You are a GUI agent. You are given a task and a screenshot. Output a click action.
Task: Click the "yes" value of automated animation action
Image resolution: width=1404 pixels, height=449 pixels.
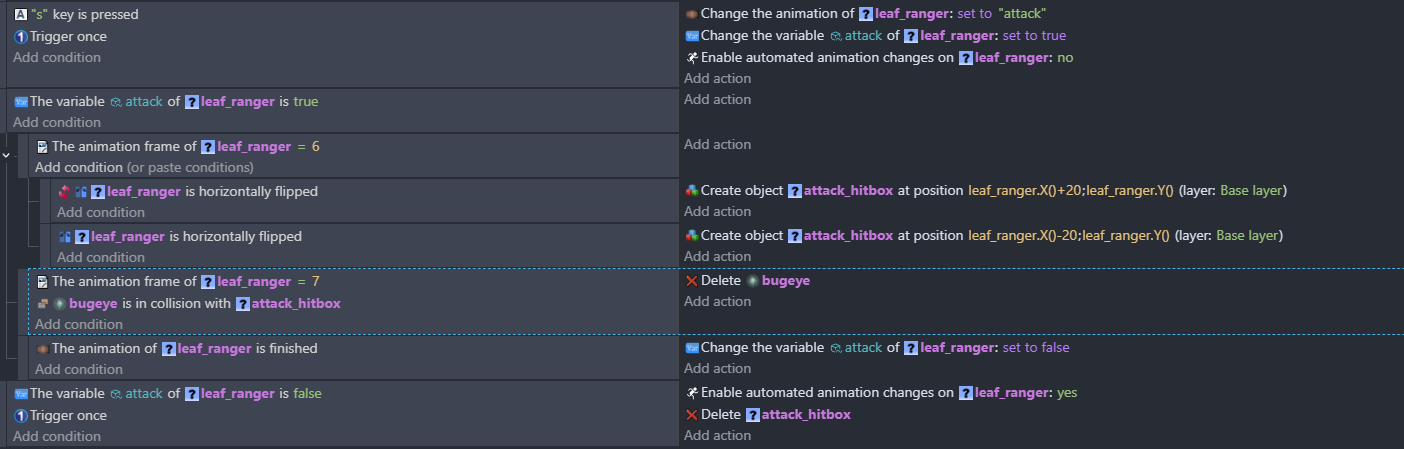(x=1066, y=393)
